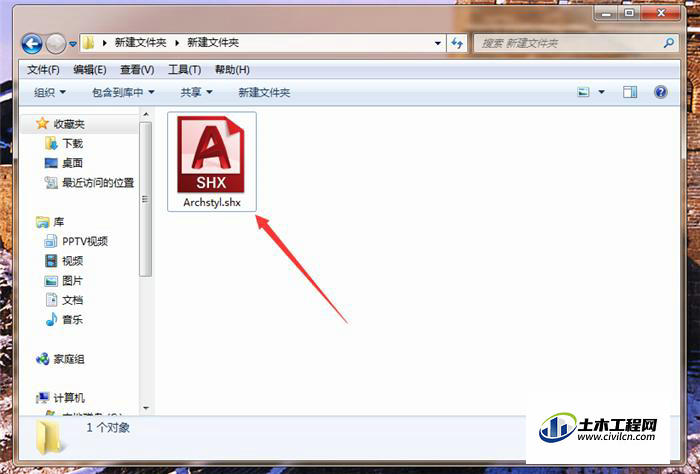Click the PPTV视频 icon

click(51, 241)
